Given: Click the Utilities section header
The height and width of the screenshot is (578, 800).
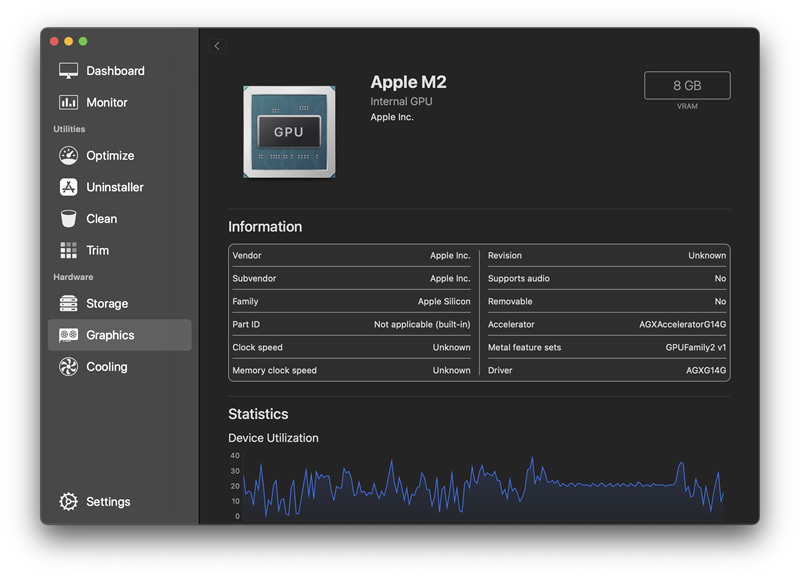Looking at the screenshot, I should [x=69, y=129].
